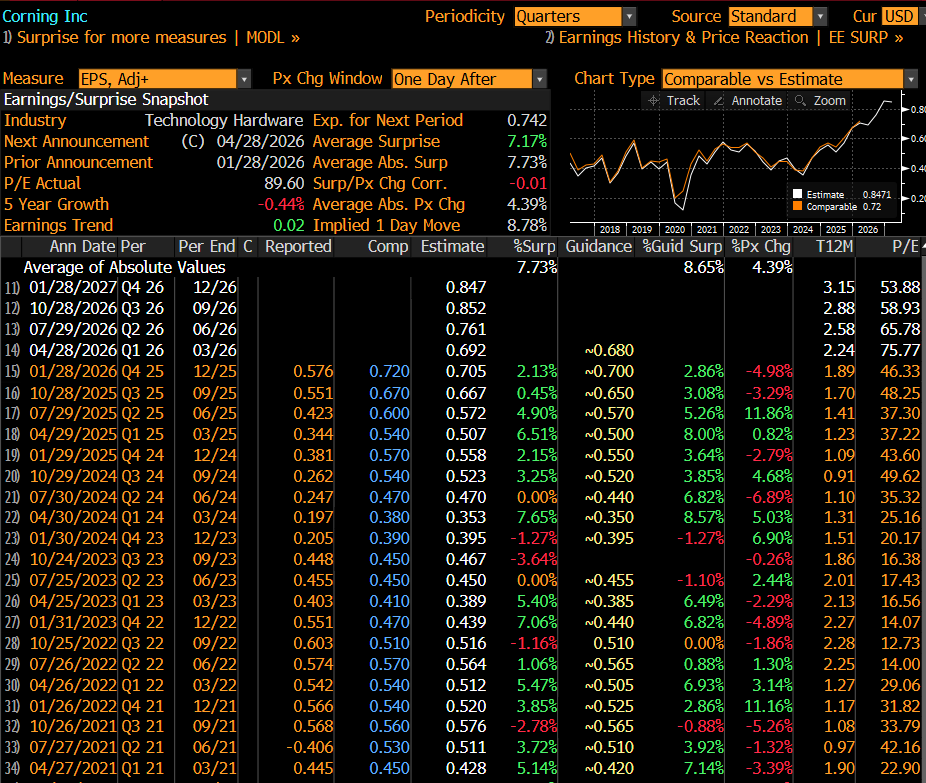Click the white Estimate legend swatch
This screenshot has width=926, height=783.
point(797,195)
